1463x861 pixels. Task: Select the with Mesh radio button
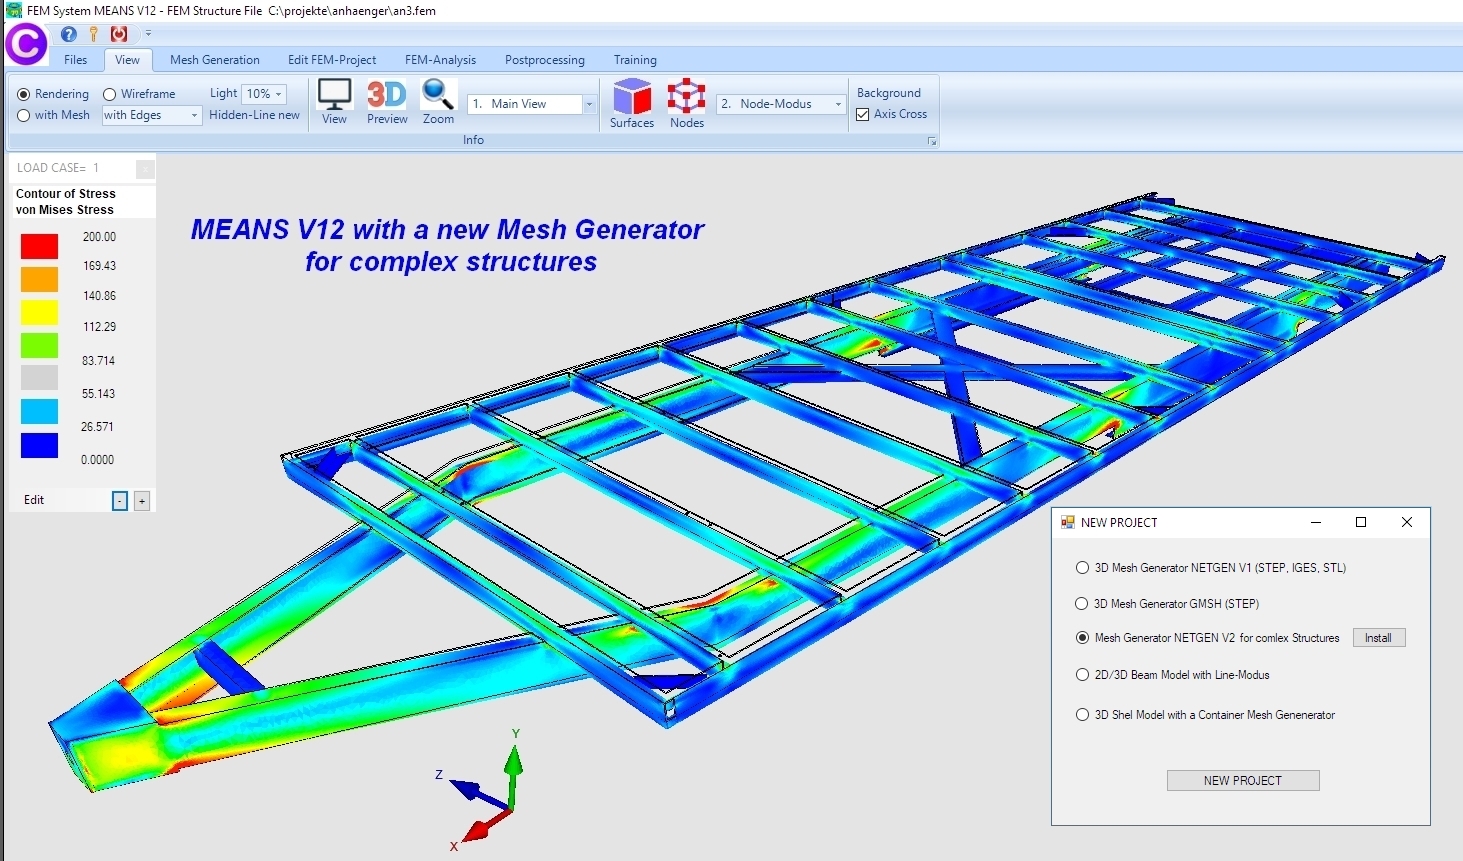[x=24, y=115]
